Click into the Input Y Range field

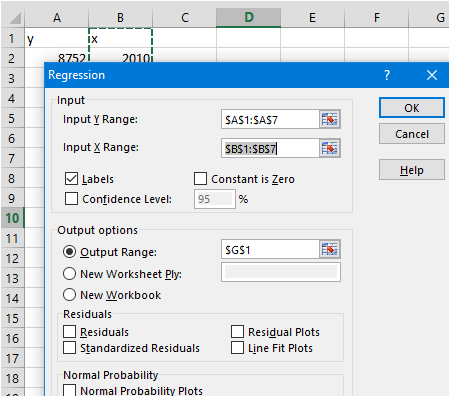pos(270,119)
